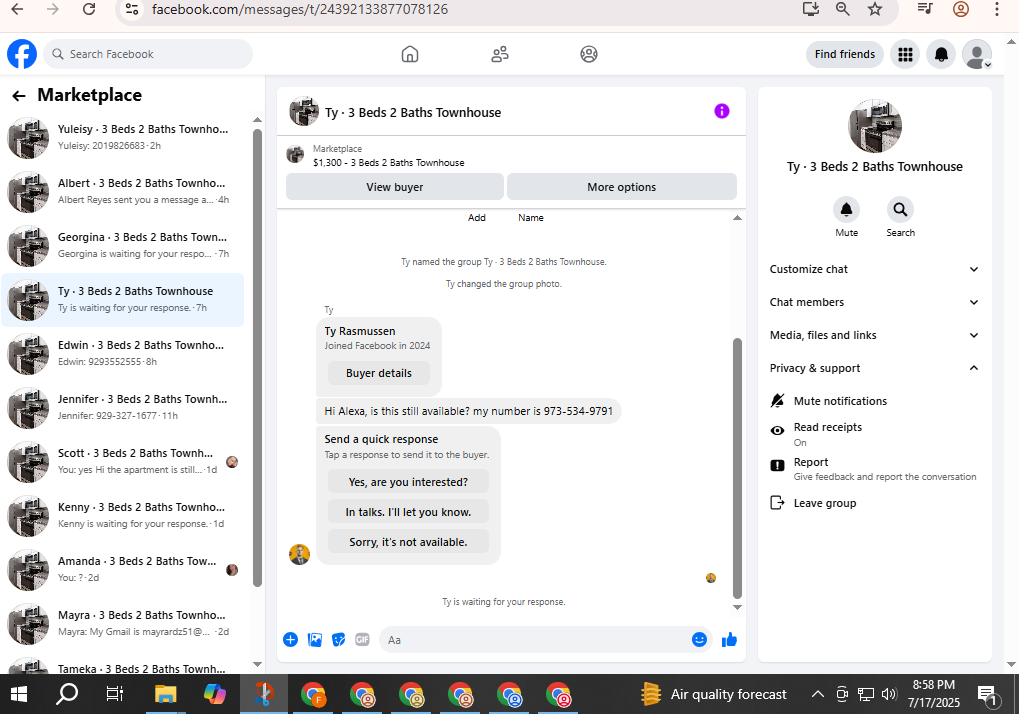
Task: Open File Explorer from taskbar
Action: point(166,695)
